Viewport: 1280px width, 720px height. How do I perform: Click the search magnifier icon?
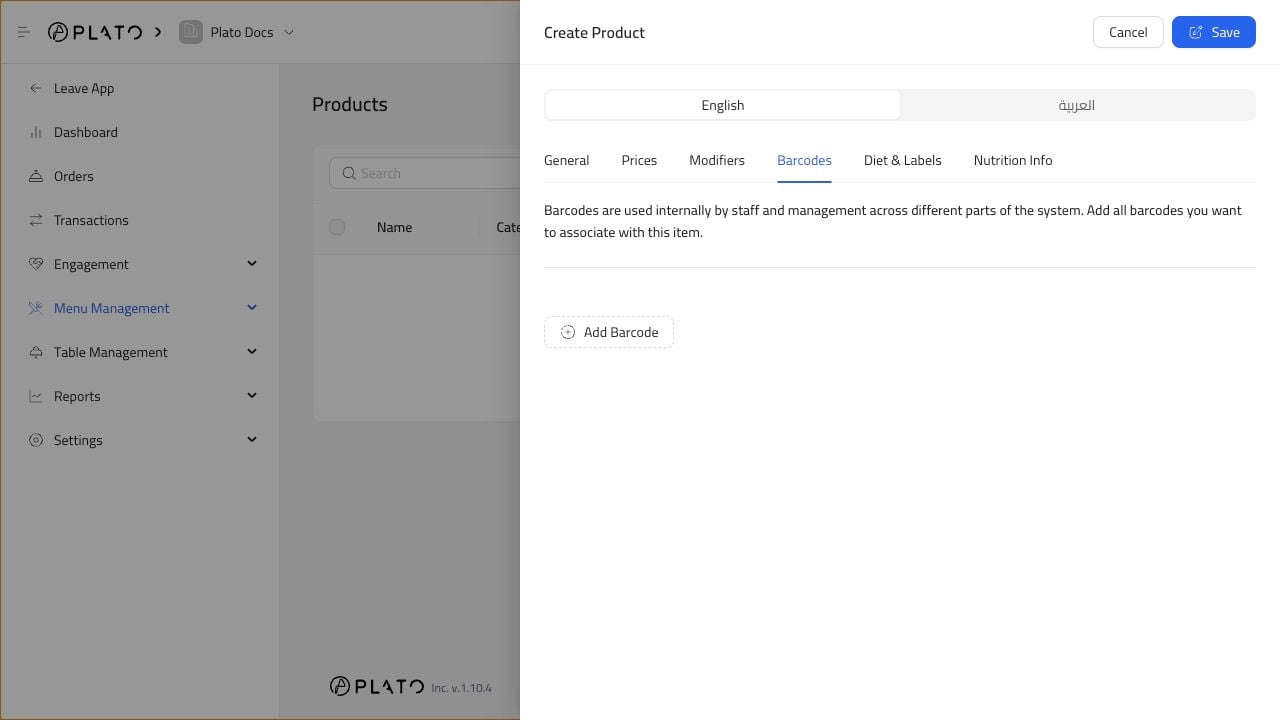[349, 173]
